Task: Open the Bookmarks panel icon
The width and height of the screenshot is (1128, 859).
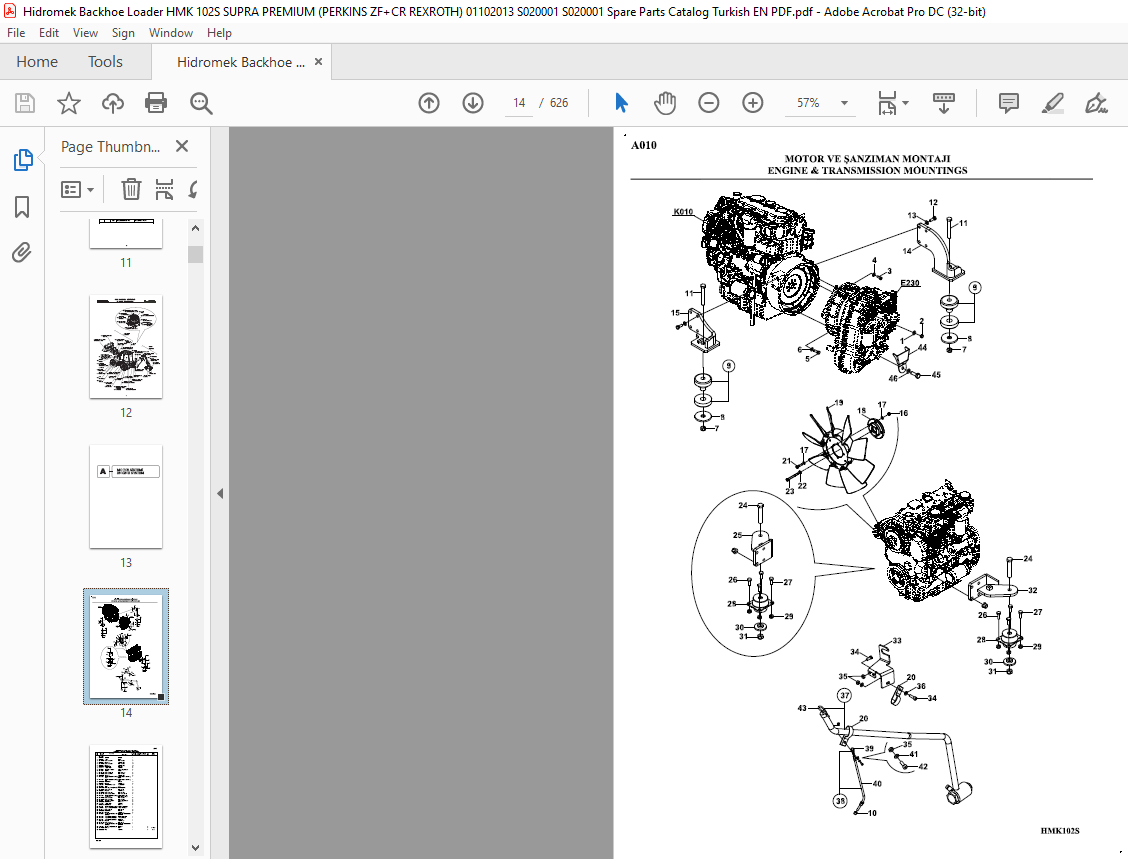Action: pyautogui.click(x=22, y=207)
